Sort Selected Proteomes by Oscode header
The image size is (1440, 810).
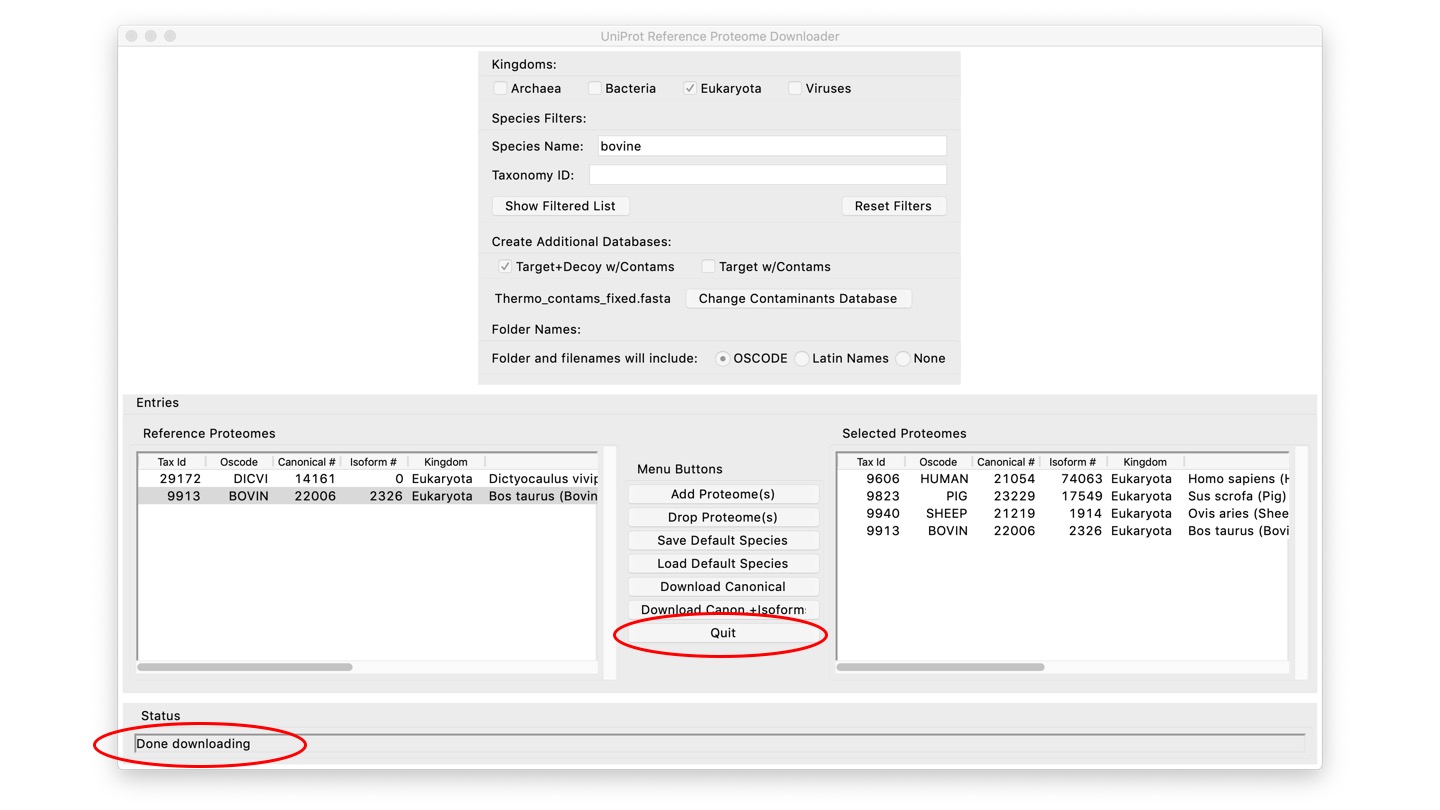938,462
